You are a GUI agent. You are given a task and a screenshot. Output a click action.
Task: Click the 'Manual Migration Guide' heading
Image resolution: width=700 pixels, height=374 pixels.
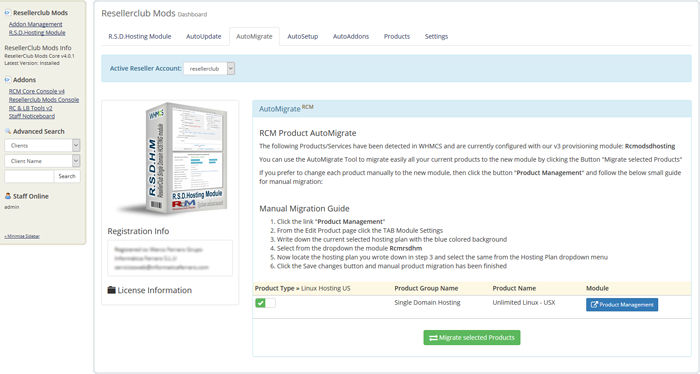point(304,208)
